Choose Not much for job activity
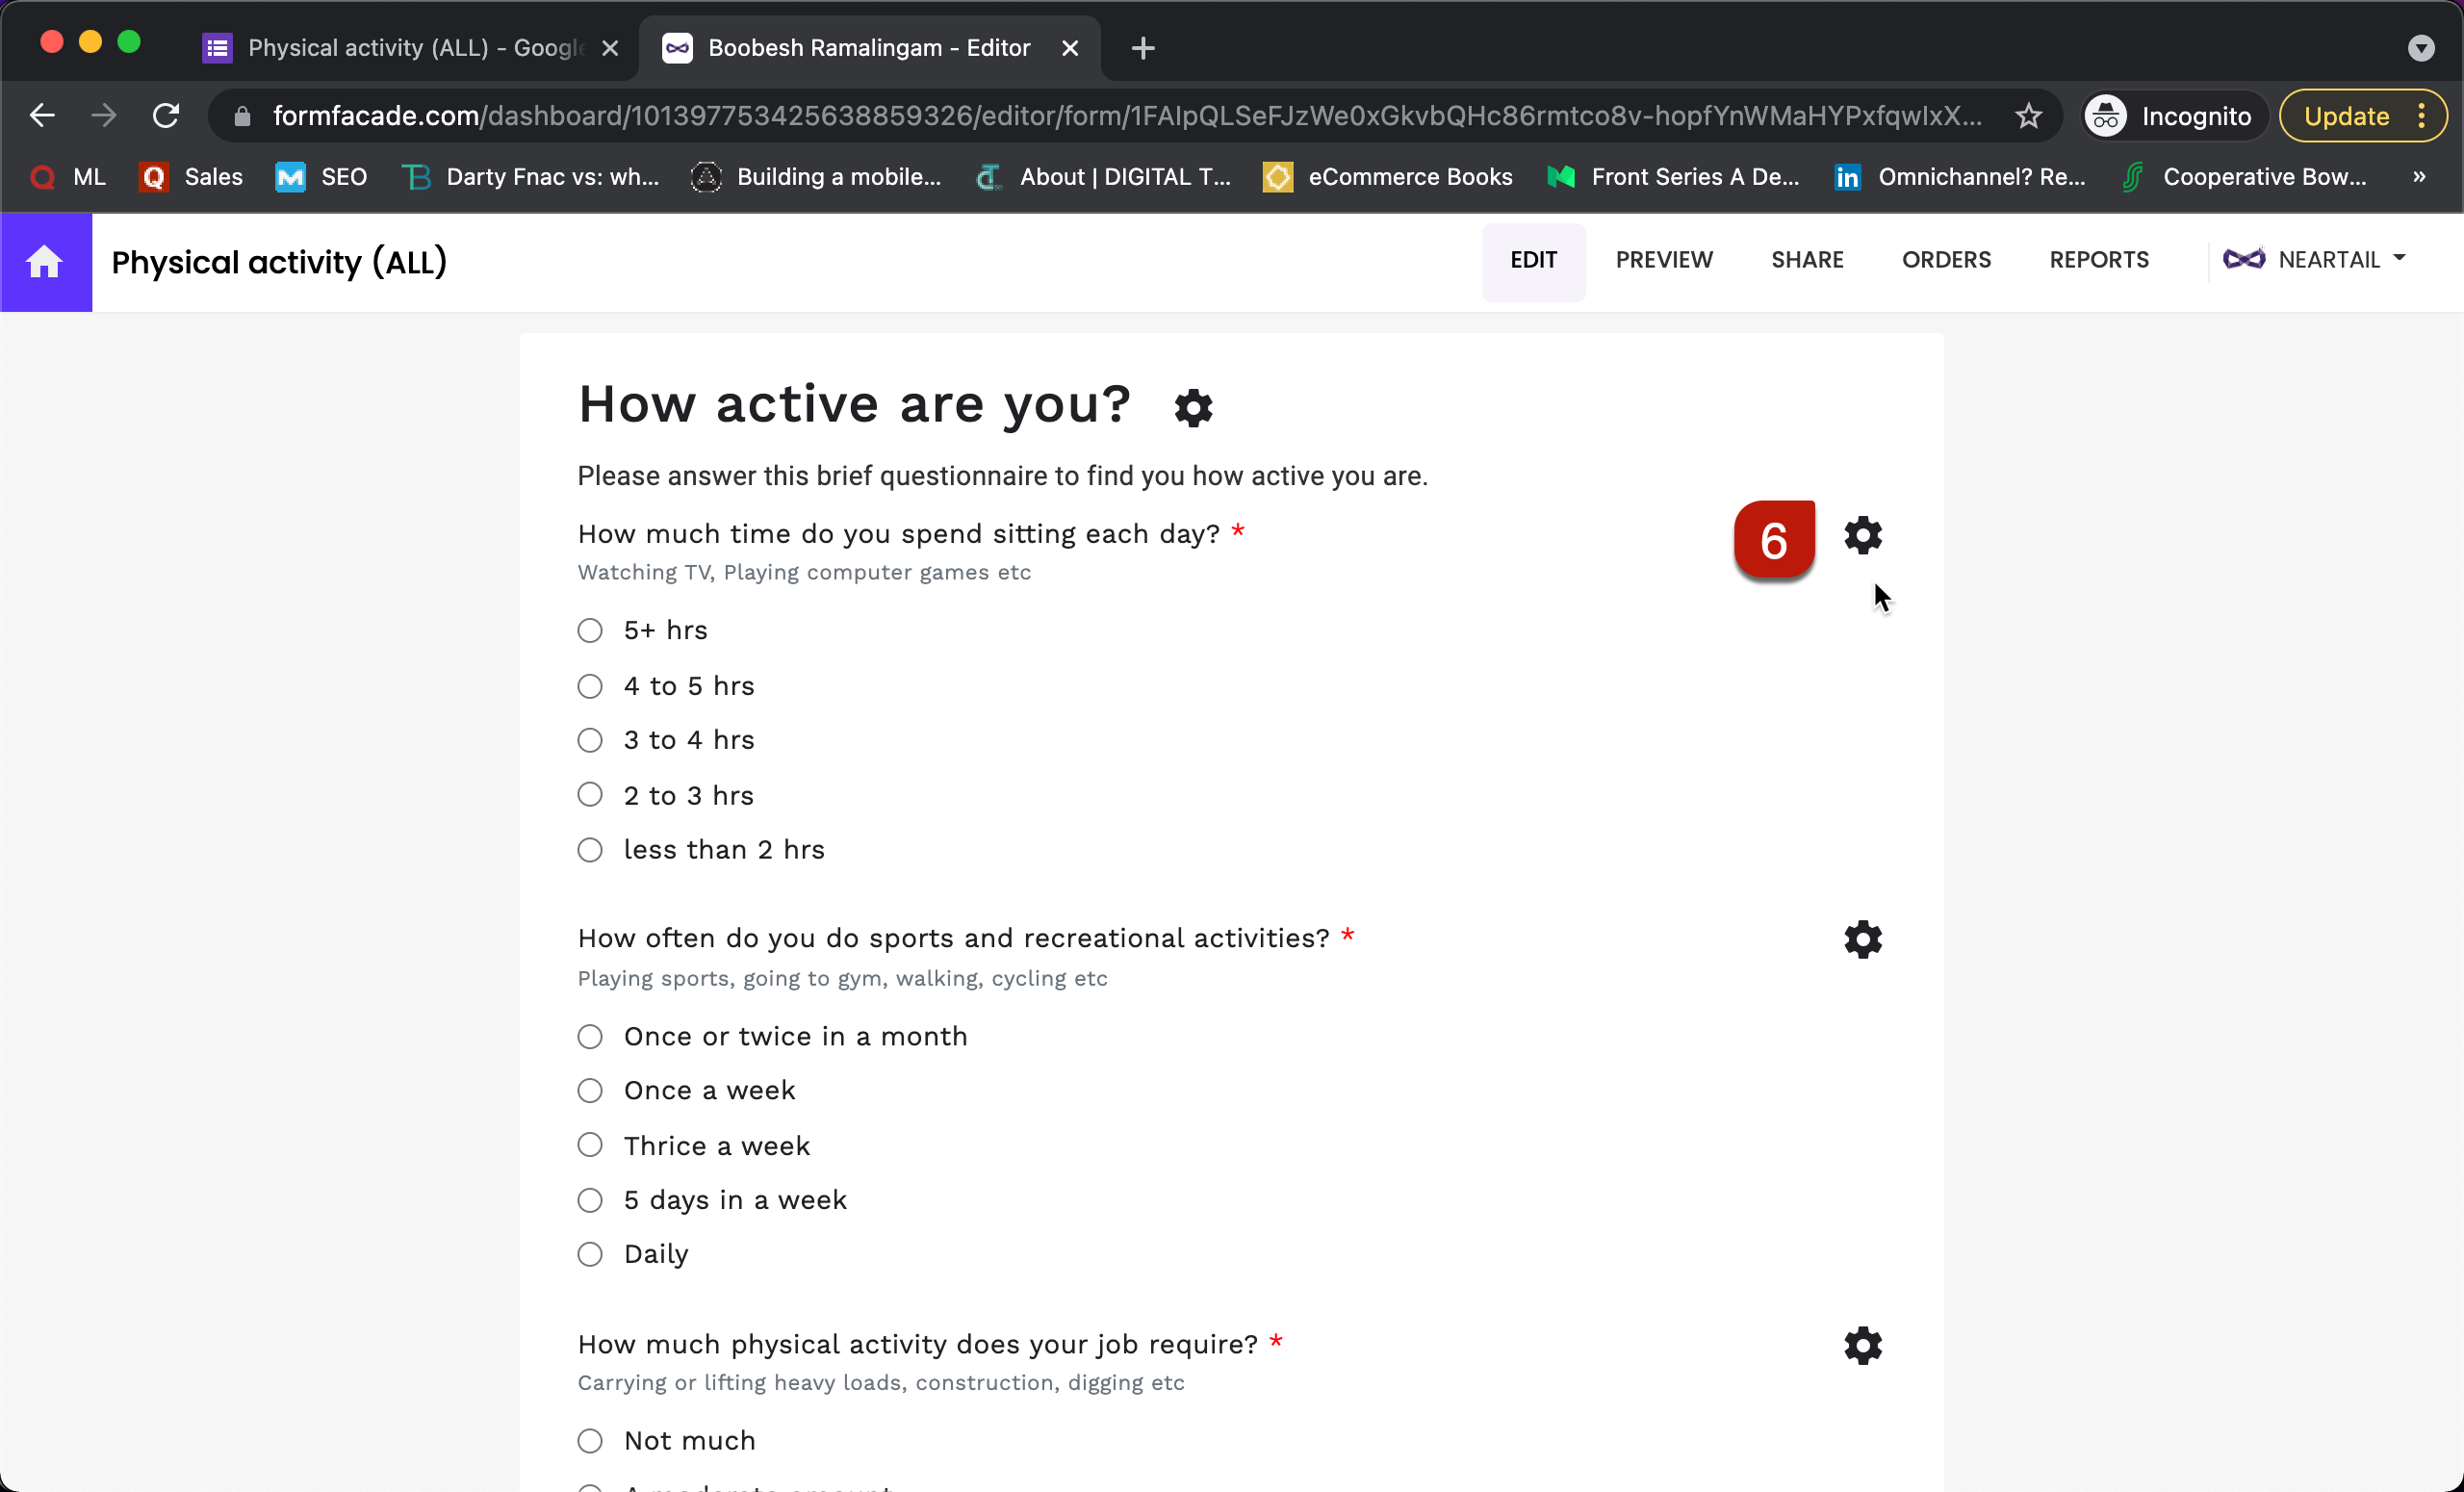 (x=590, y=1440)
